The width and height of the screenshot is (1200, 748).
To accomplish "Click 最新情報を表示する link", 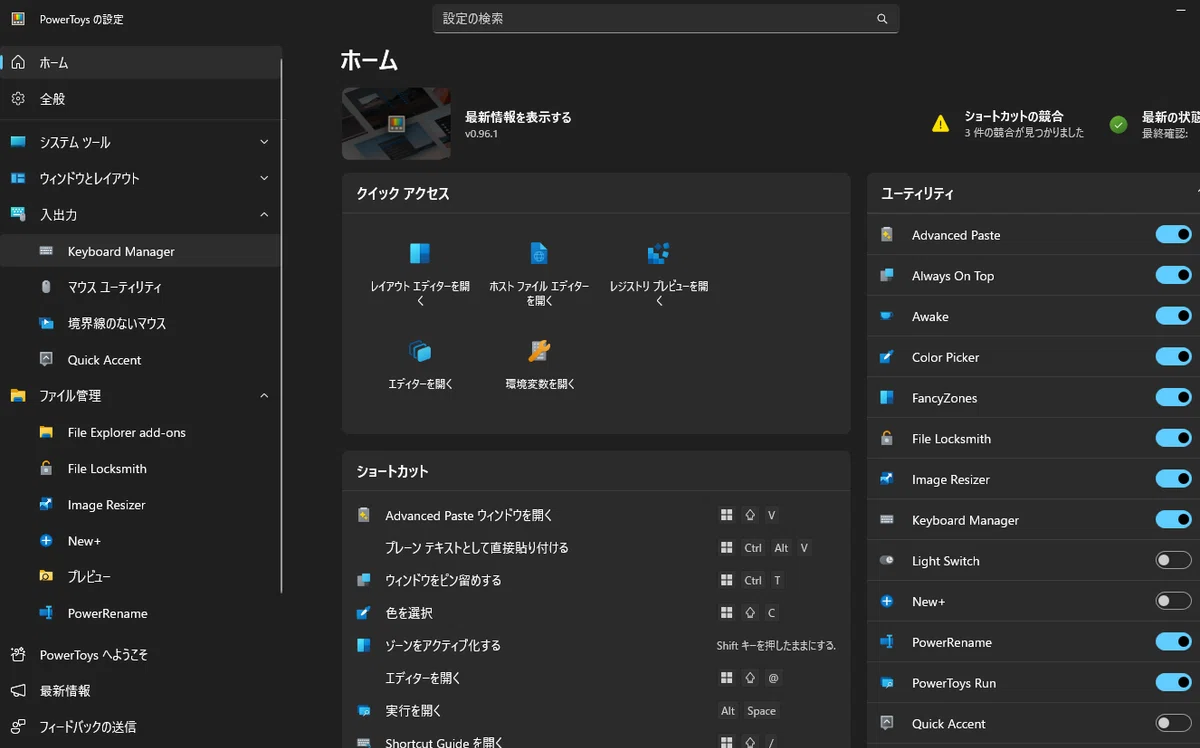I will 518,117.
